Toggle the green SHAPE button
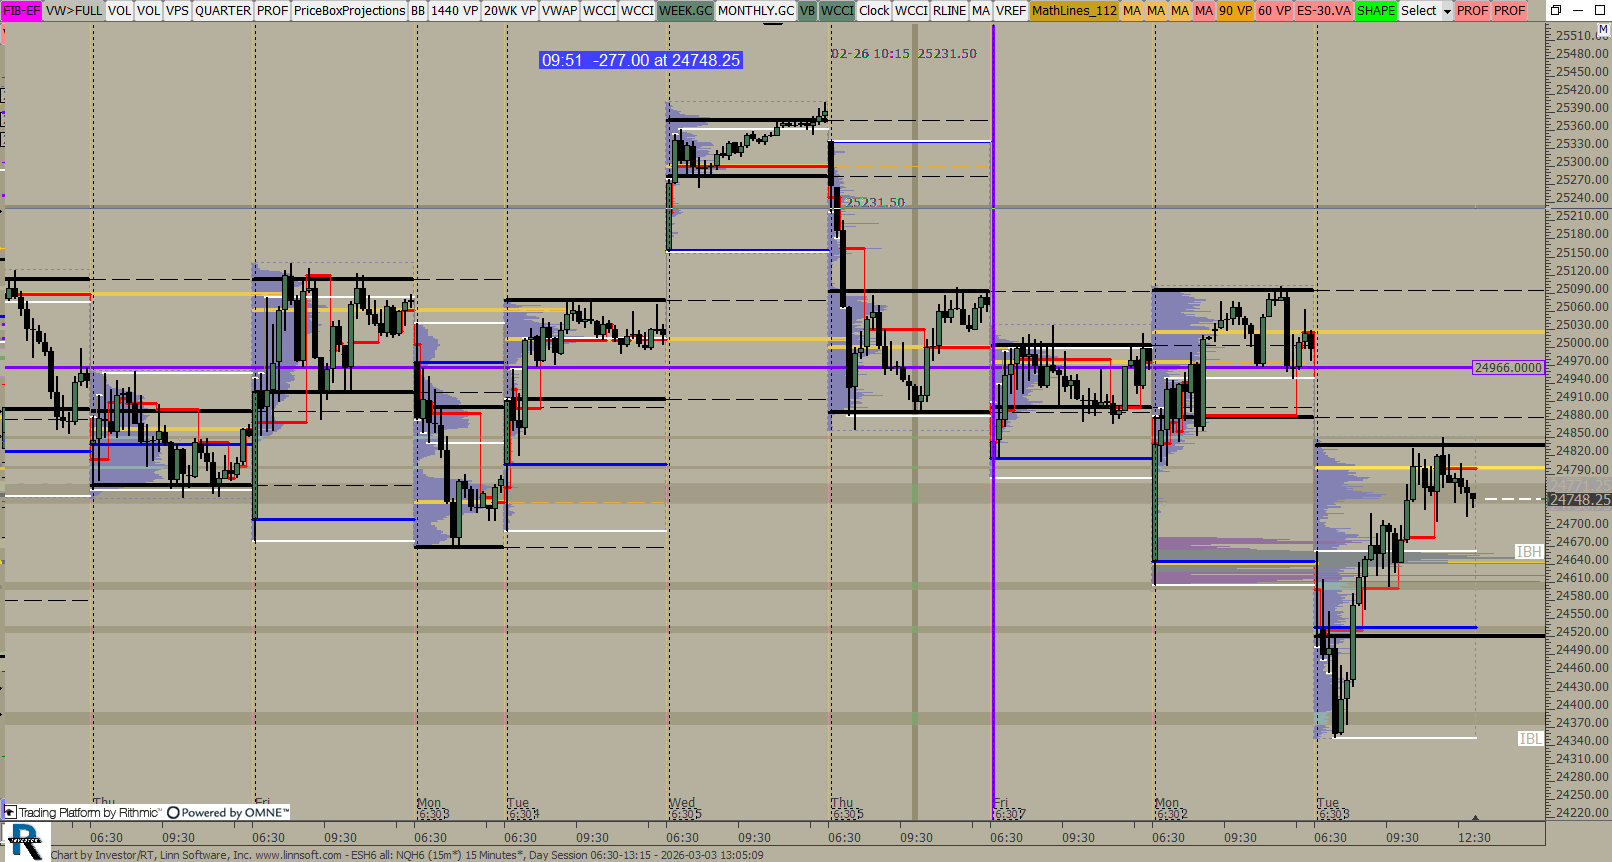The height and width of the screenshot is (862, 1612). pyautogui.click(x=1375, y=10)
